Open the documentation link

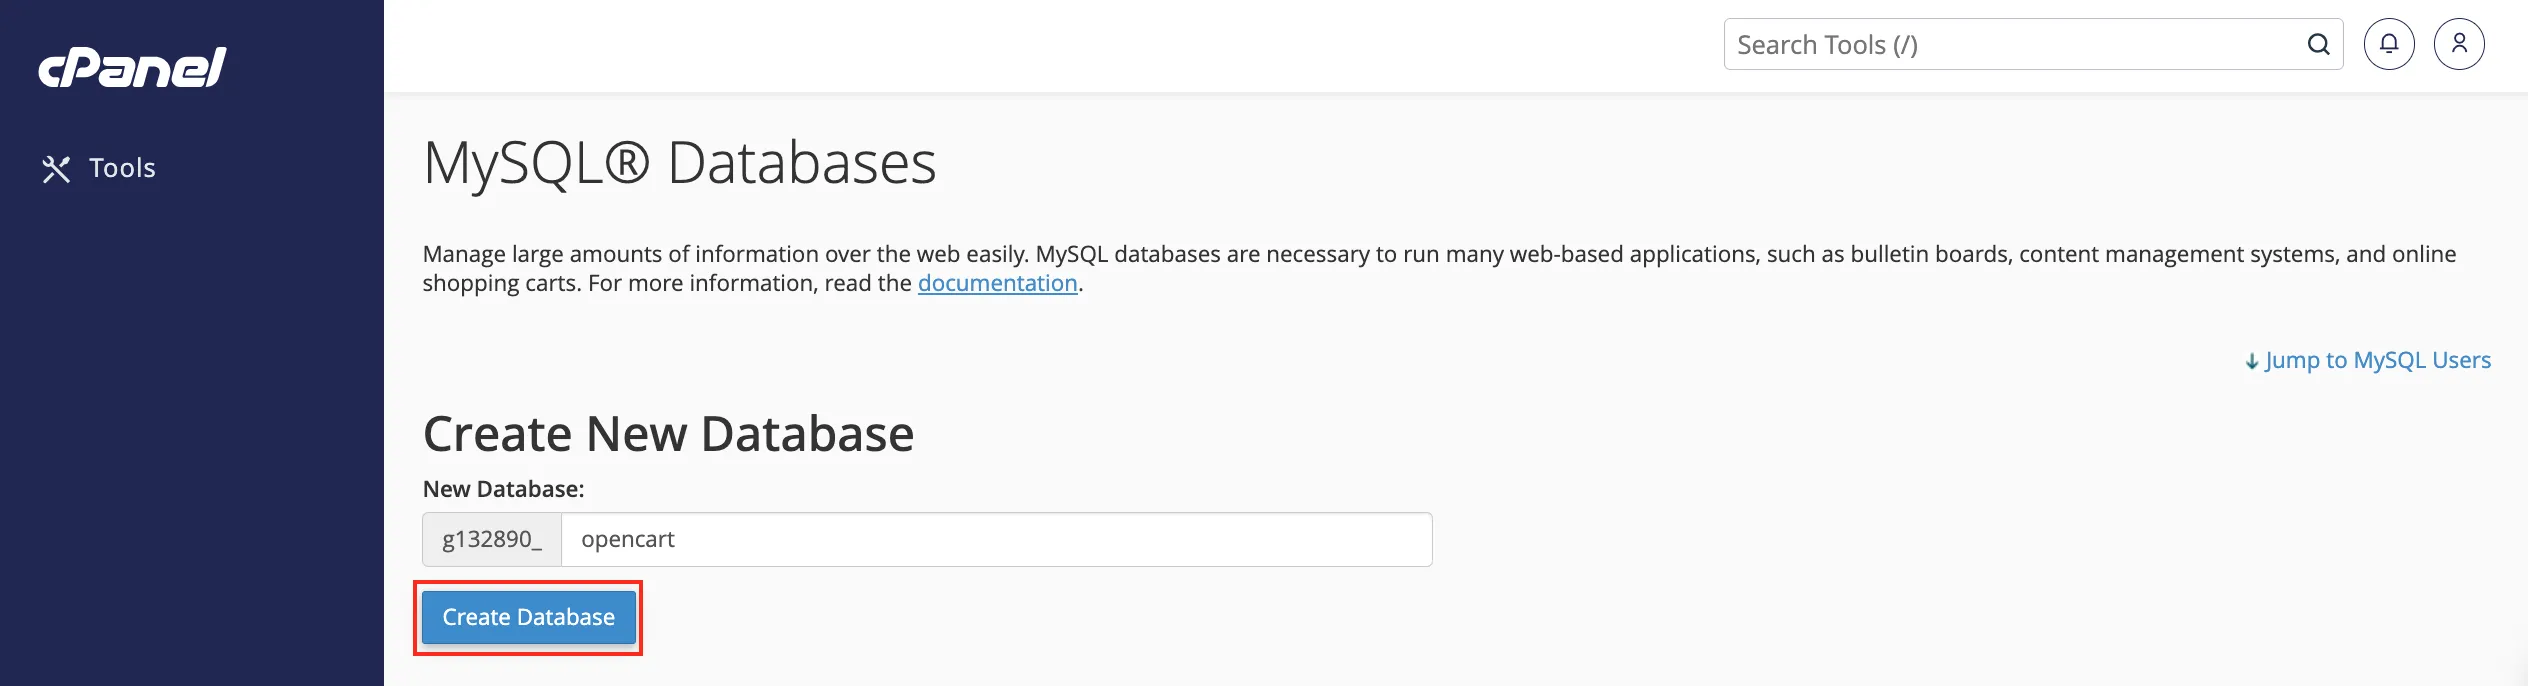coord(997,283)
